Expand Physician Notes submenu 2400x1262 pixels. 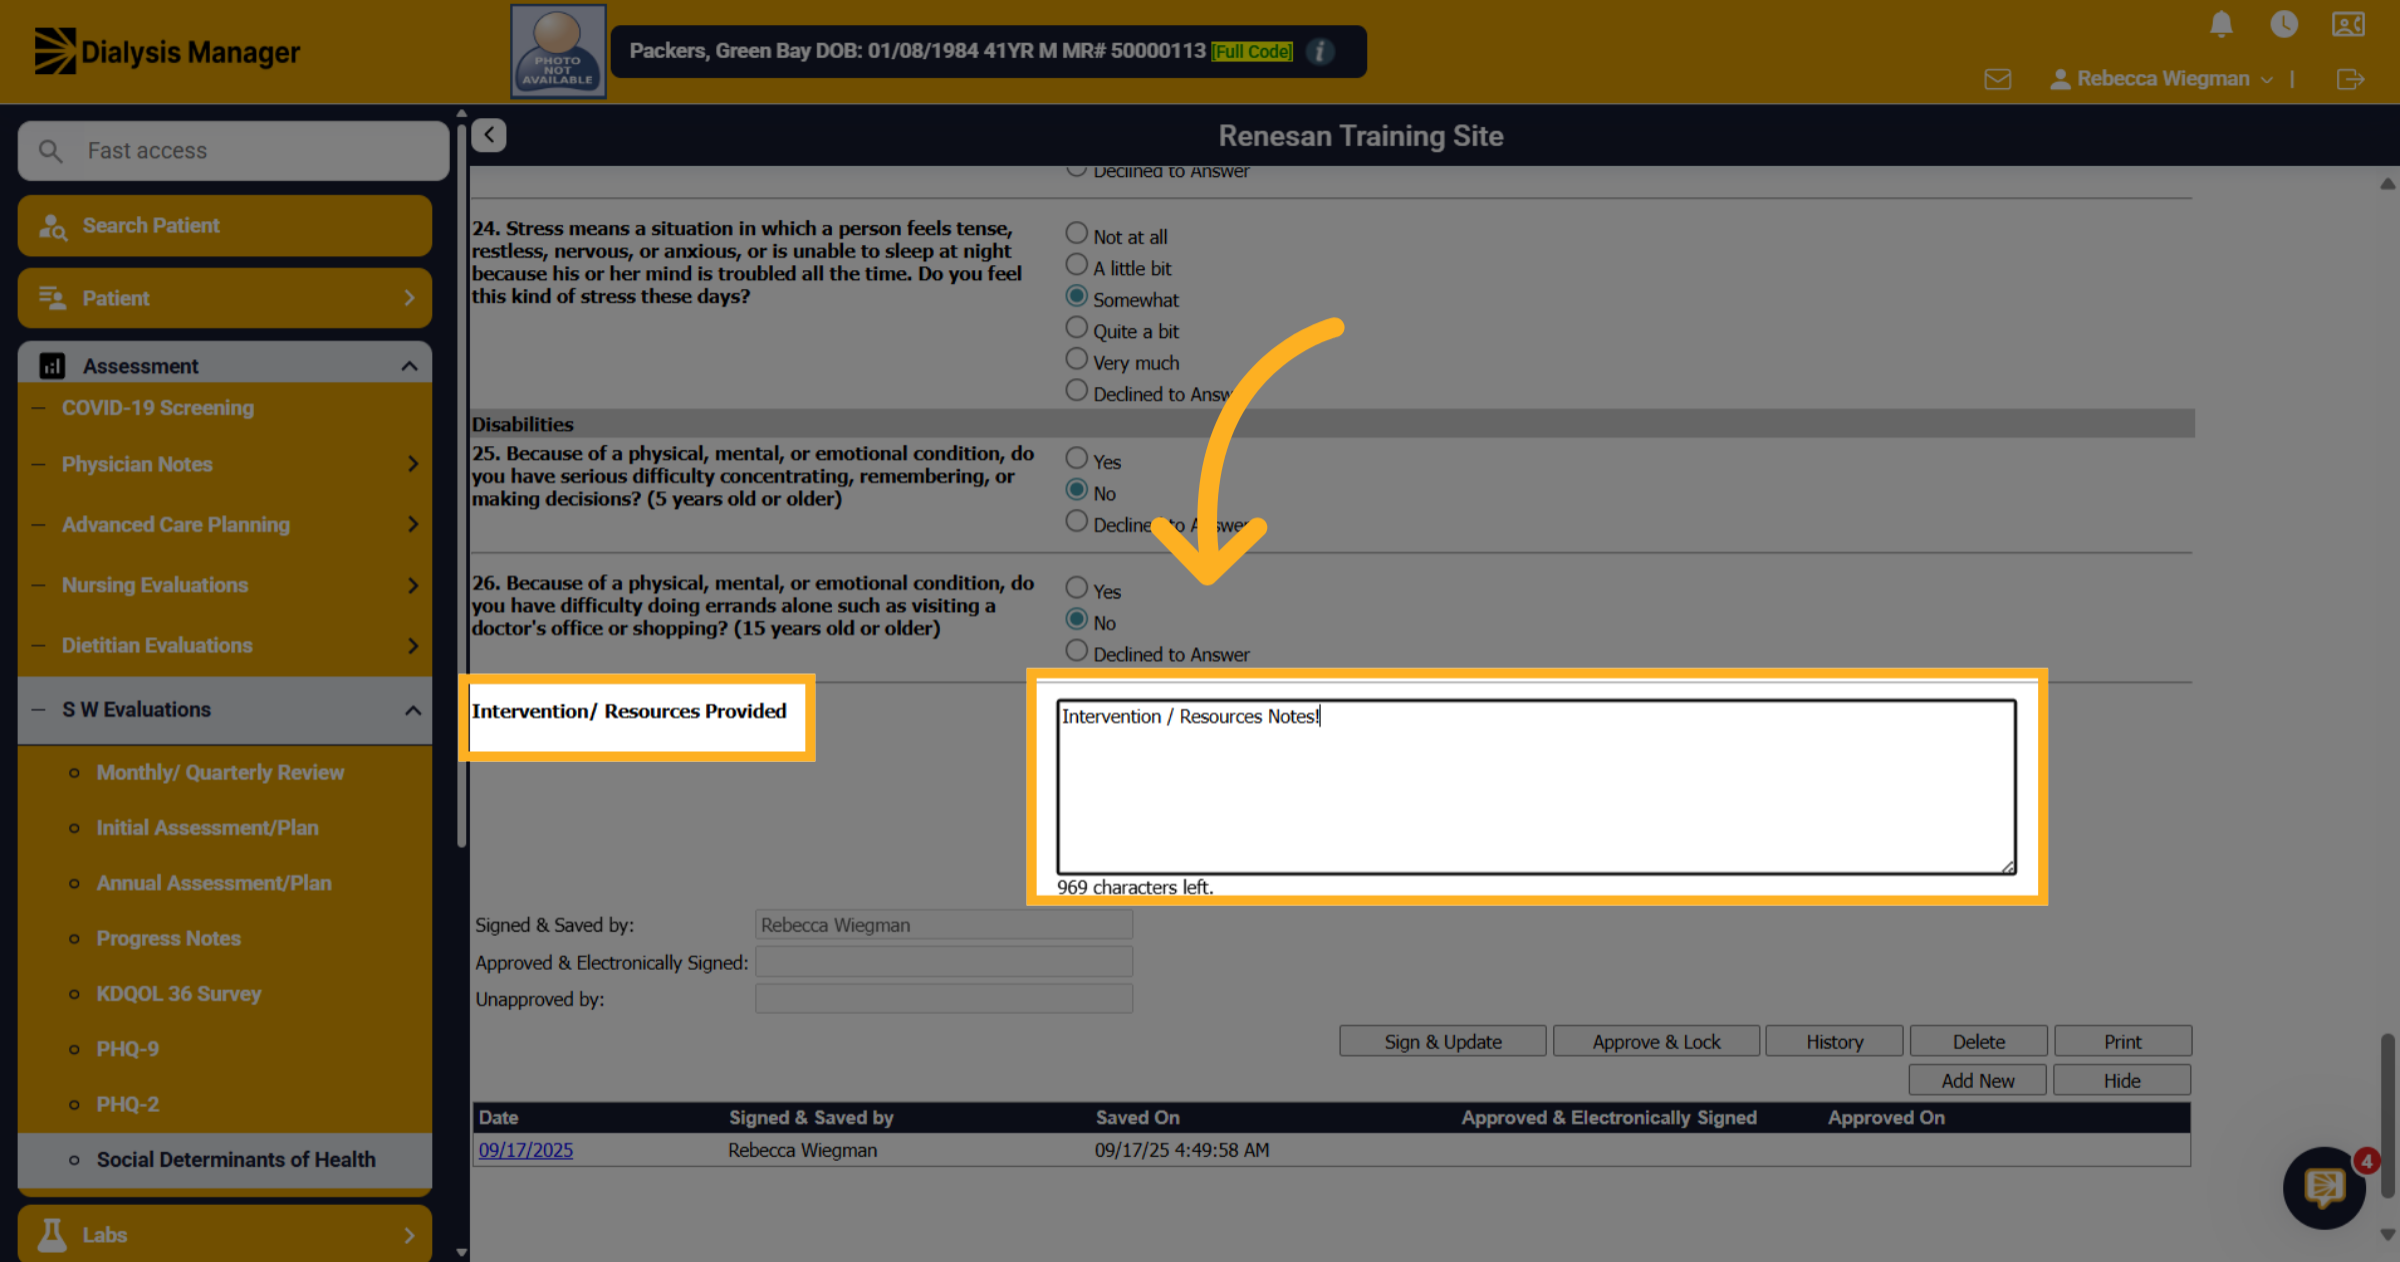coord(413,464)
